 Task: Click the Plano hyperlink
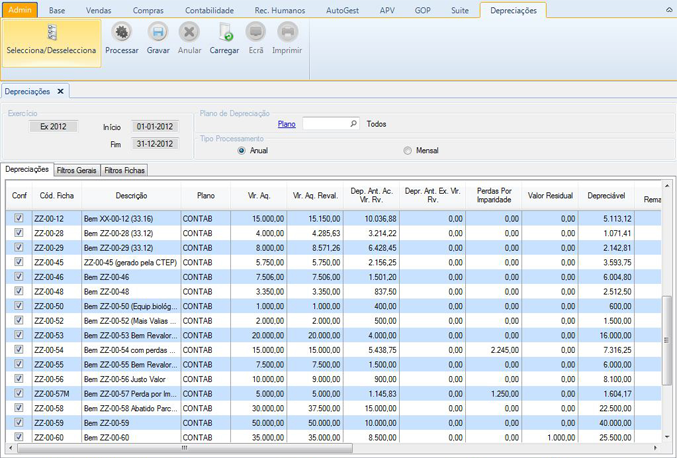(x=286, y=124)
